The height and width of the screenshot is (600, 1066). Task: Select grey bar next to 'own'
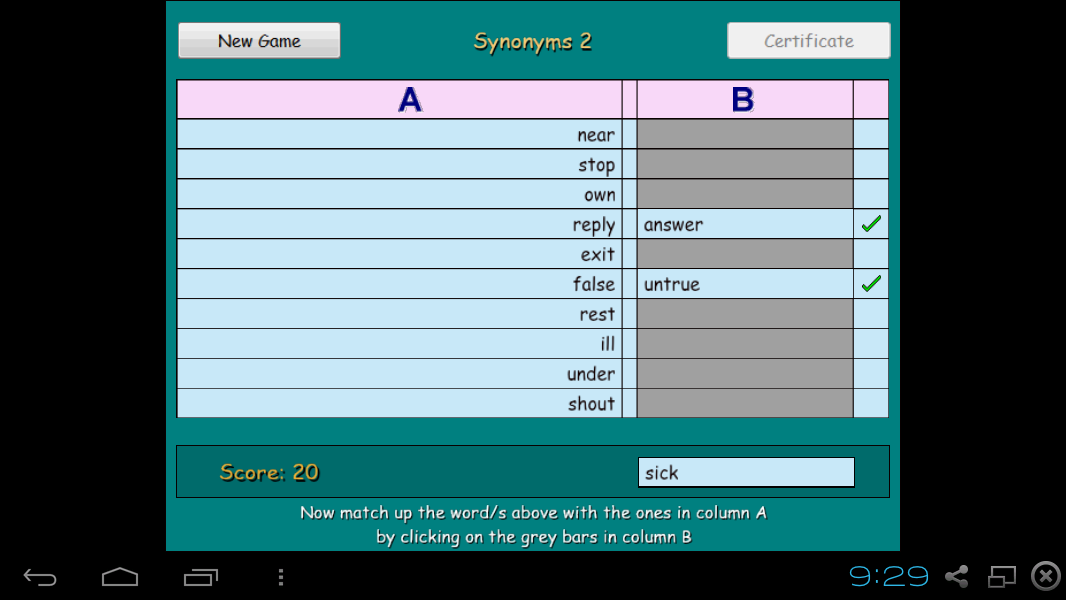745,194
